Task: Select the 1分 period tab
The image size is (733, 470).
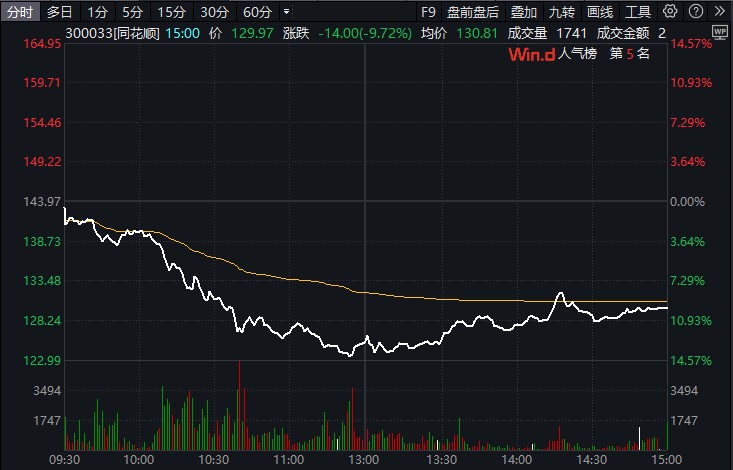Action: (x=98, y=12)
